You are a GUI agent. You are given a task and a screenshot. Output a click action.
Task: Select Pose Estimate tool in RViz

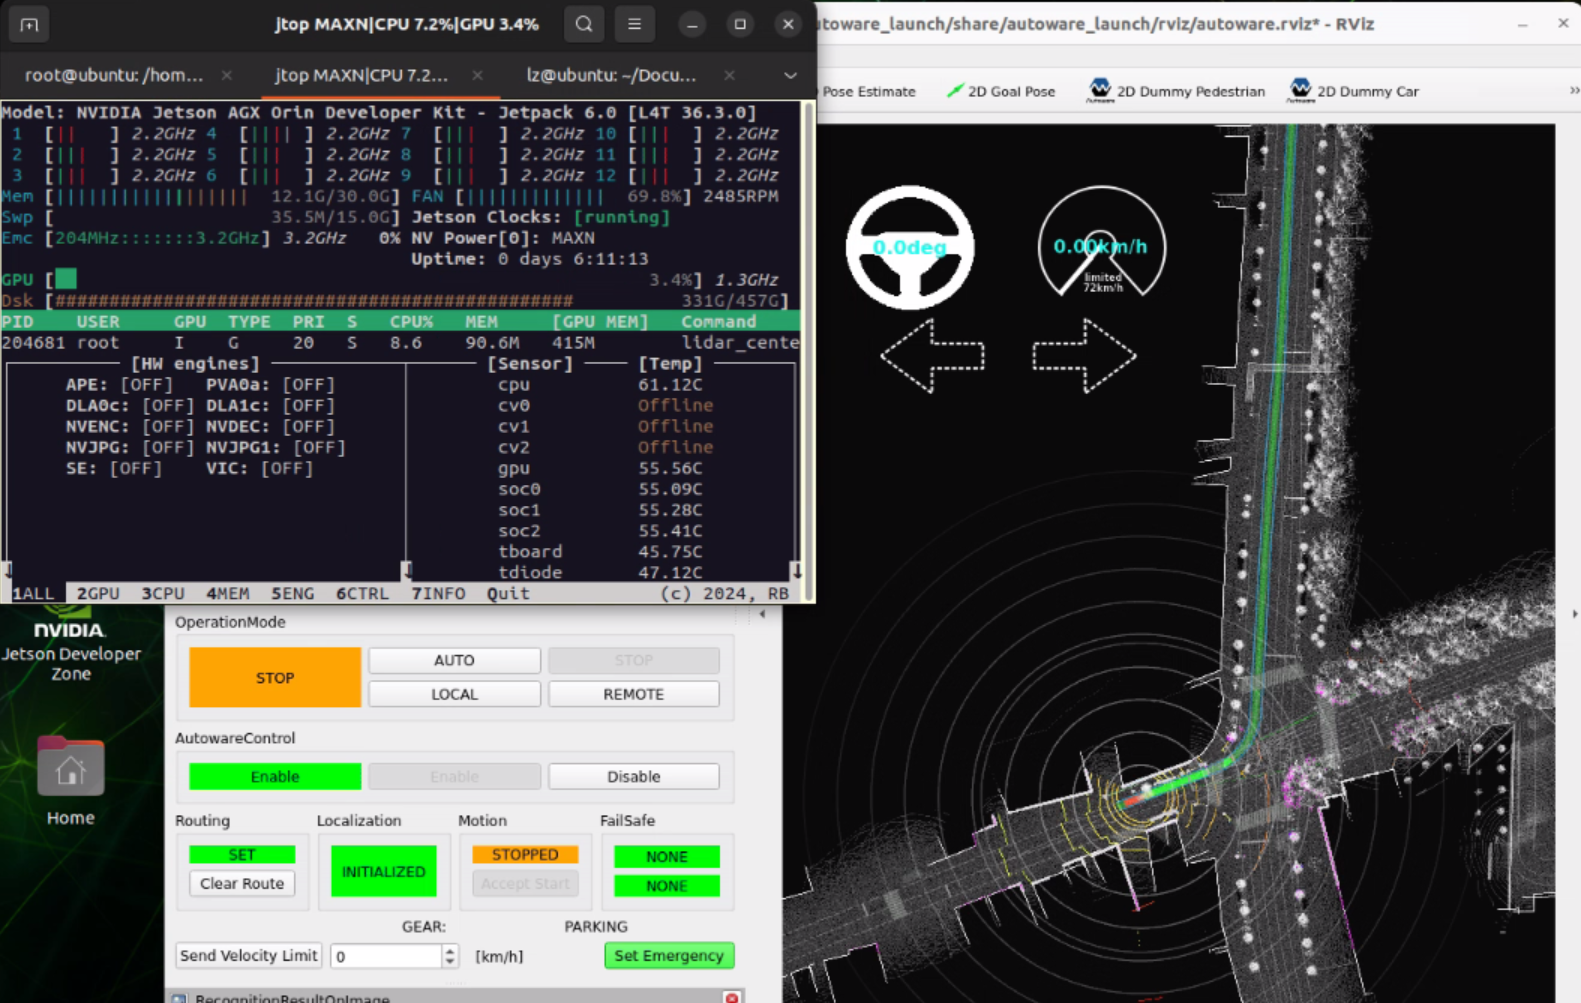coord(868,91)
